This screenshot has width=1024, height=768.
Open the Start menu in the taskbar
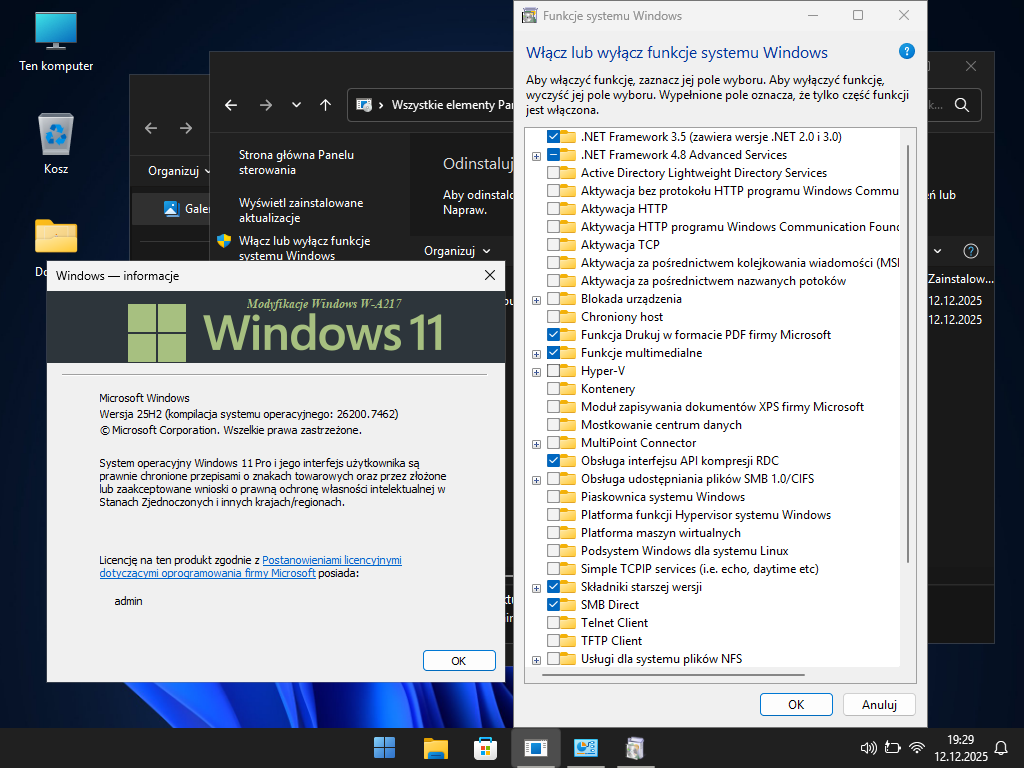[x=384, y=747]
